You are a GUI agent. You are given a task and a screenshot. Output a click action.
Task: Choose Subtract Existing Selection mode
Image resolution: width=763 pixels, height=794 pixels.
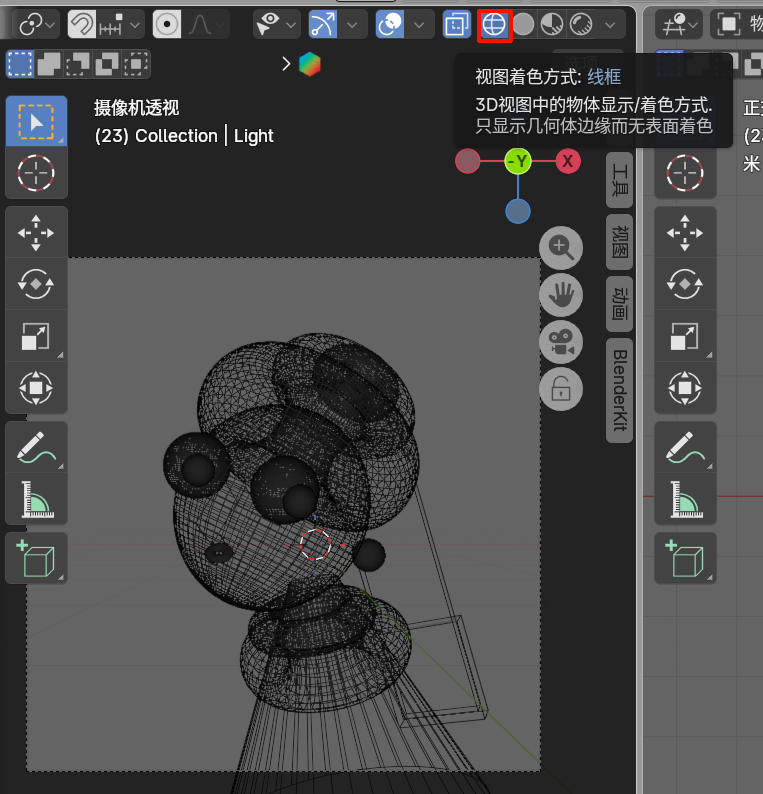coord(77,64)
